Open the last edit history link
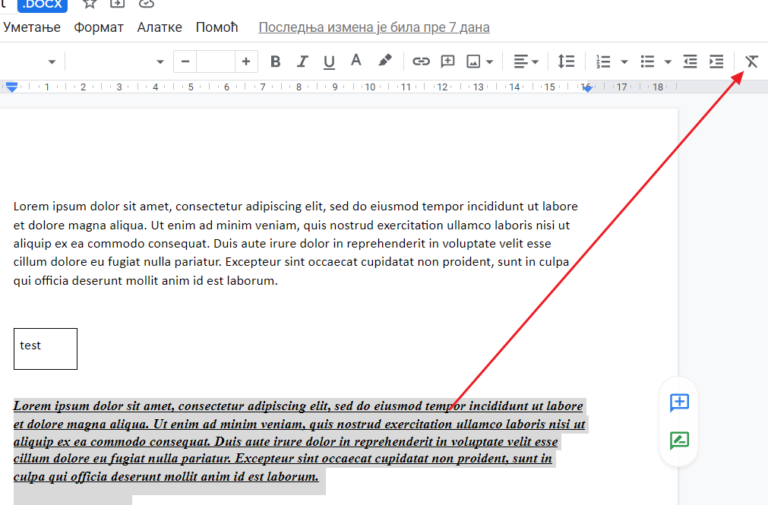768x505 pixels. coord(374,27)
